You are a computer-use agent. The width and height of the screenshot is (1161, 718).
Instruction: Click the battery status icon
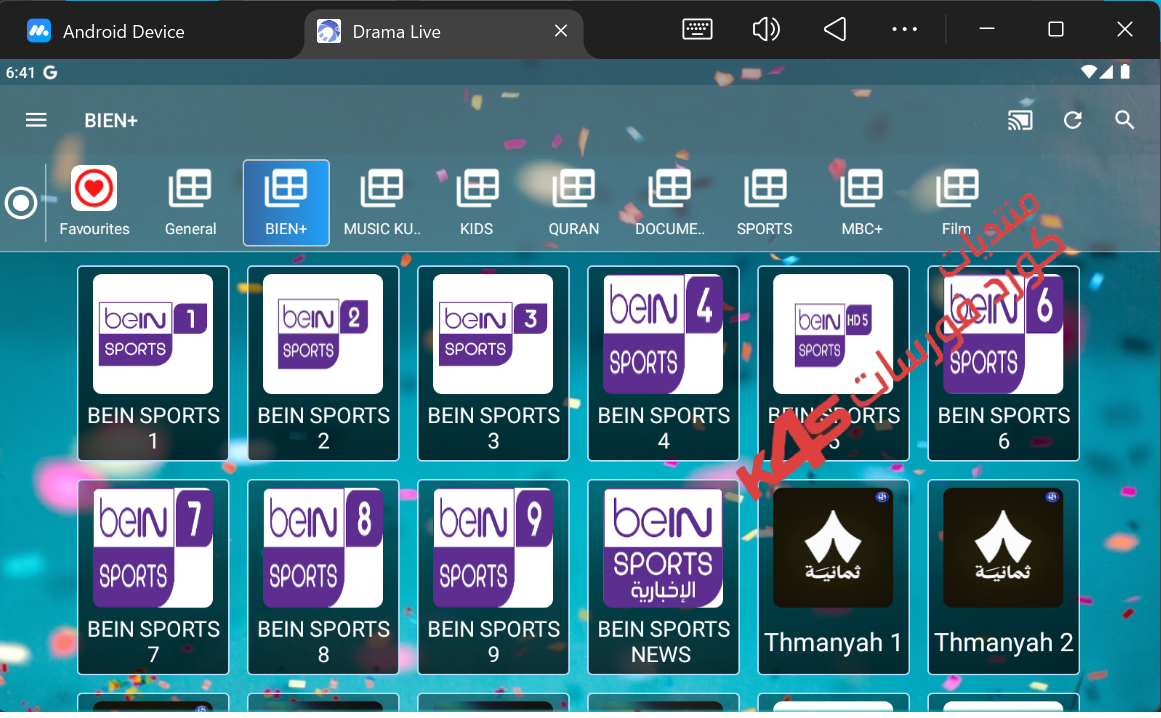click(x=1125, y=72)
